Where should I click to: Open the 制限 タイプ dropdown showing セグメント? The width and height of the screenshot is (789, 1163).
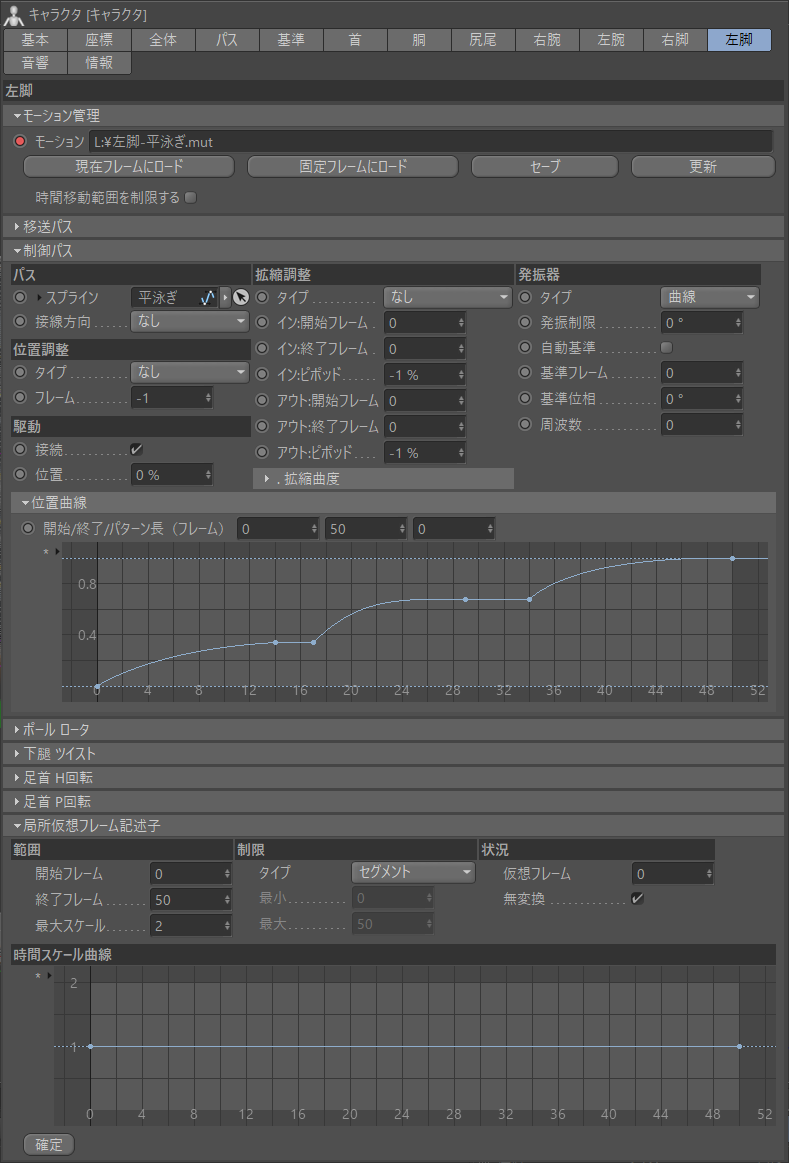(x=413, y=872)
